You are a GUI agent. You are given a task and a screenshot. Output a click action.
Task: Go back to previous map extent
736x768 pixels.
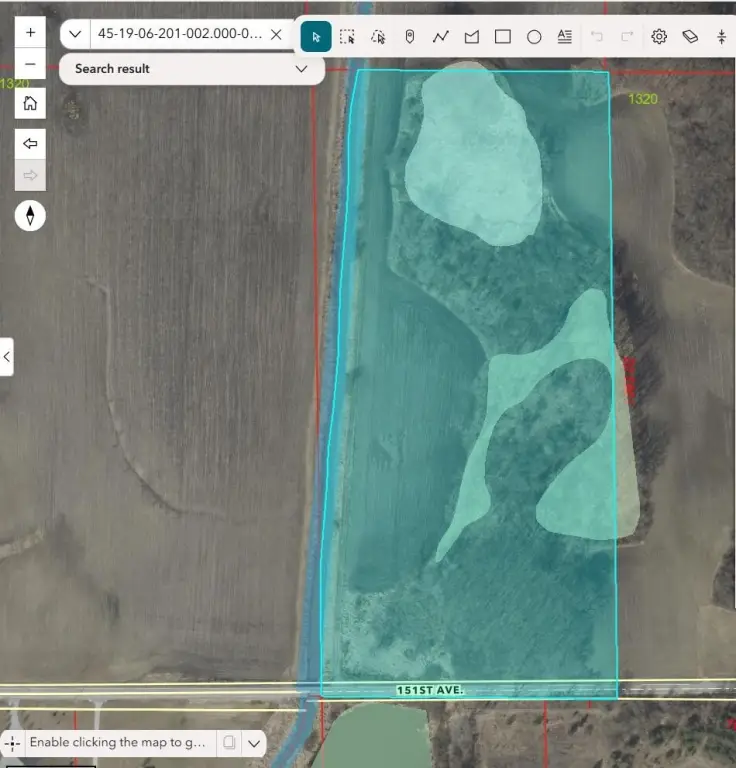[x=30, y=144]
